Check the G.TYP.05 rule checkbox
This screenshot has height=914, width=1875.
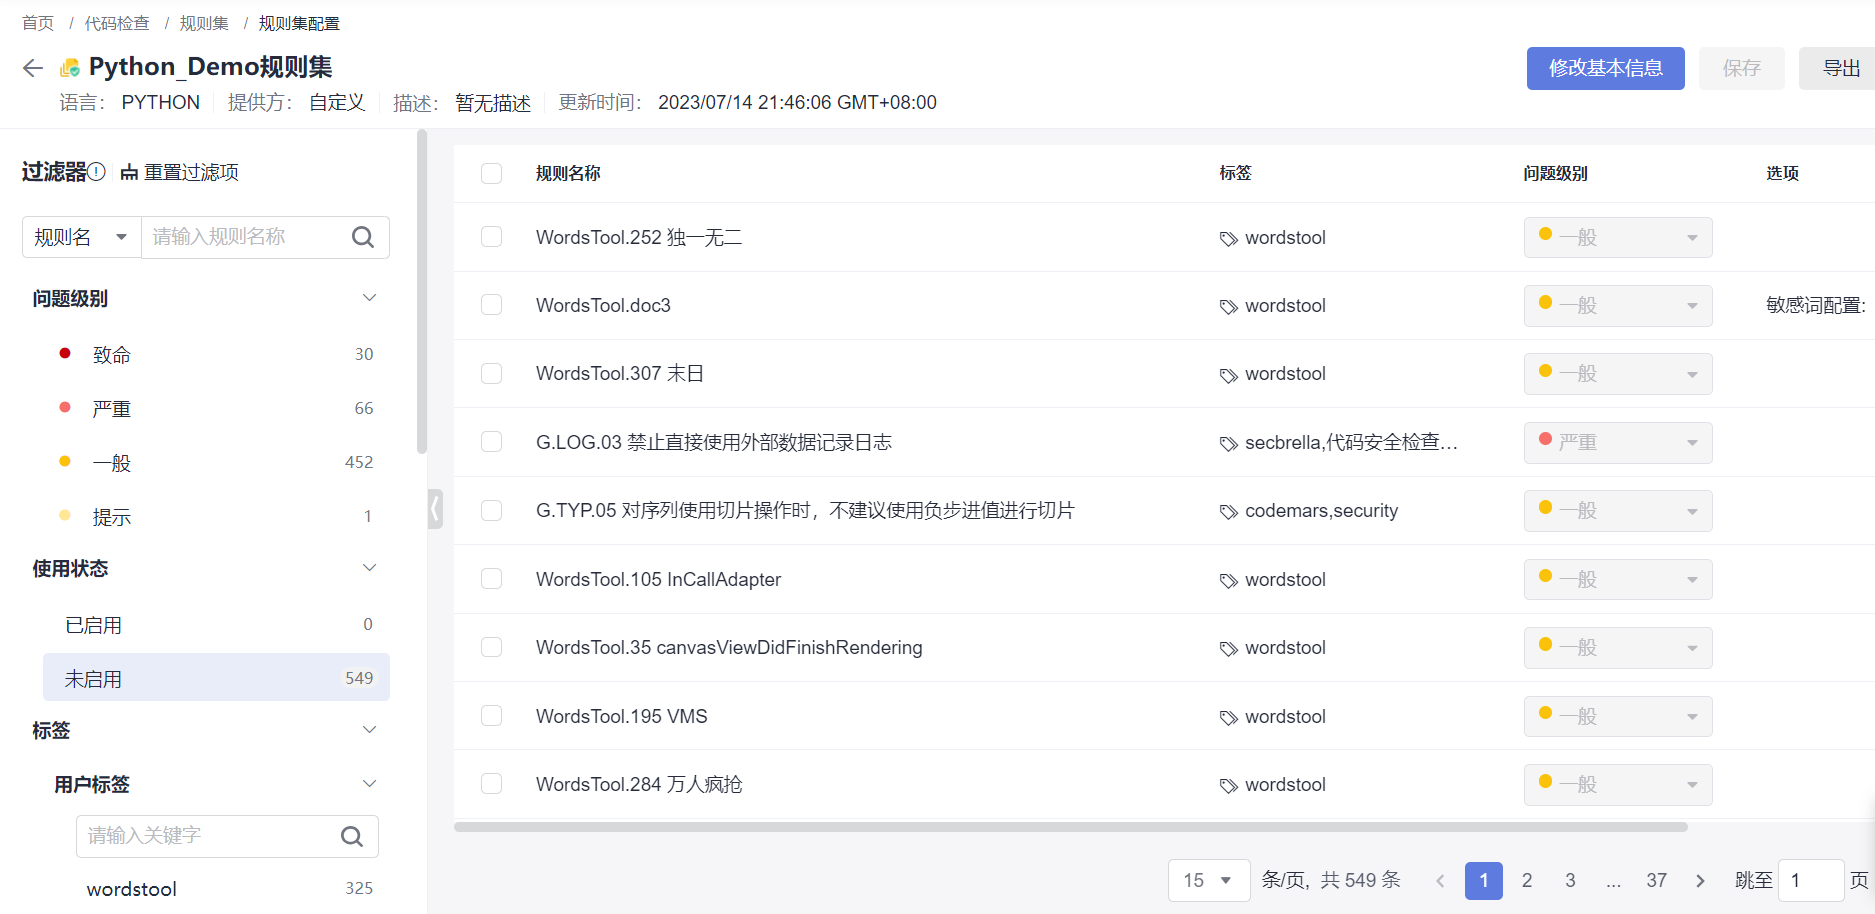[x=491, y=510]
